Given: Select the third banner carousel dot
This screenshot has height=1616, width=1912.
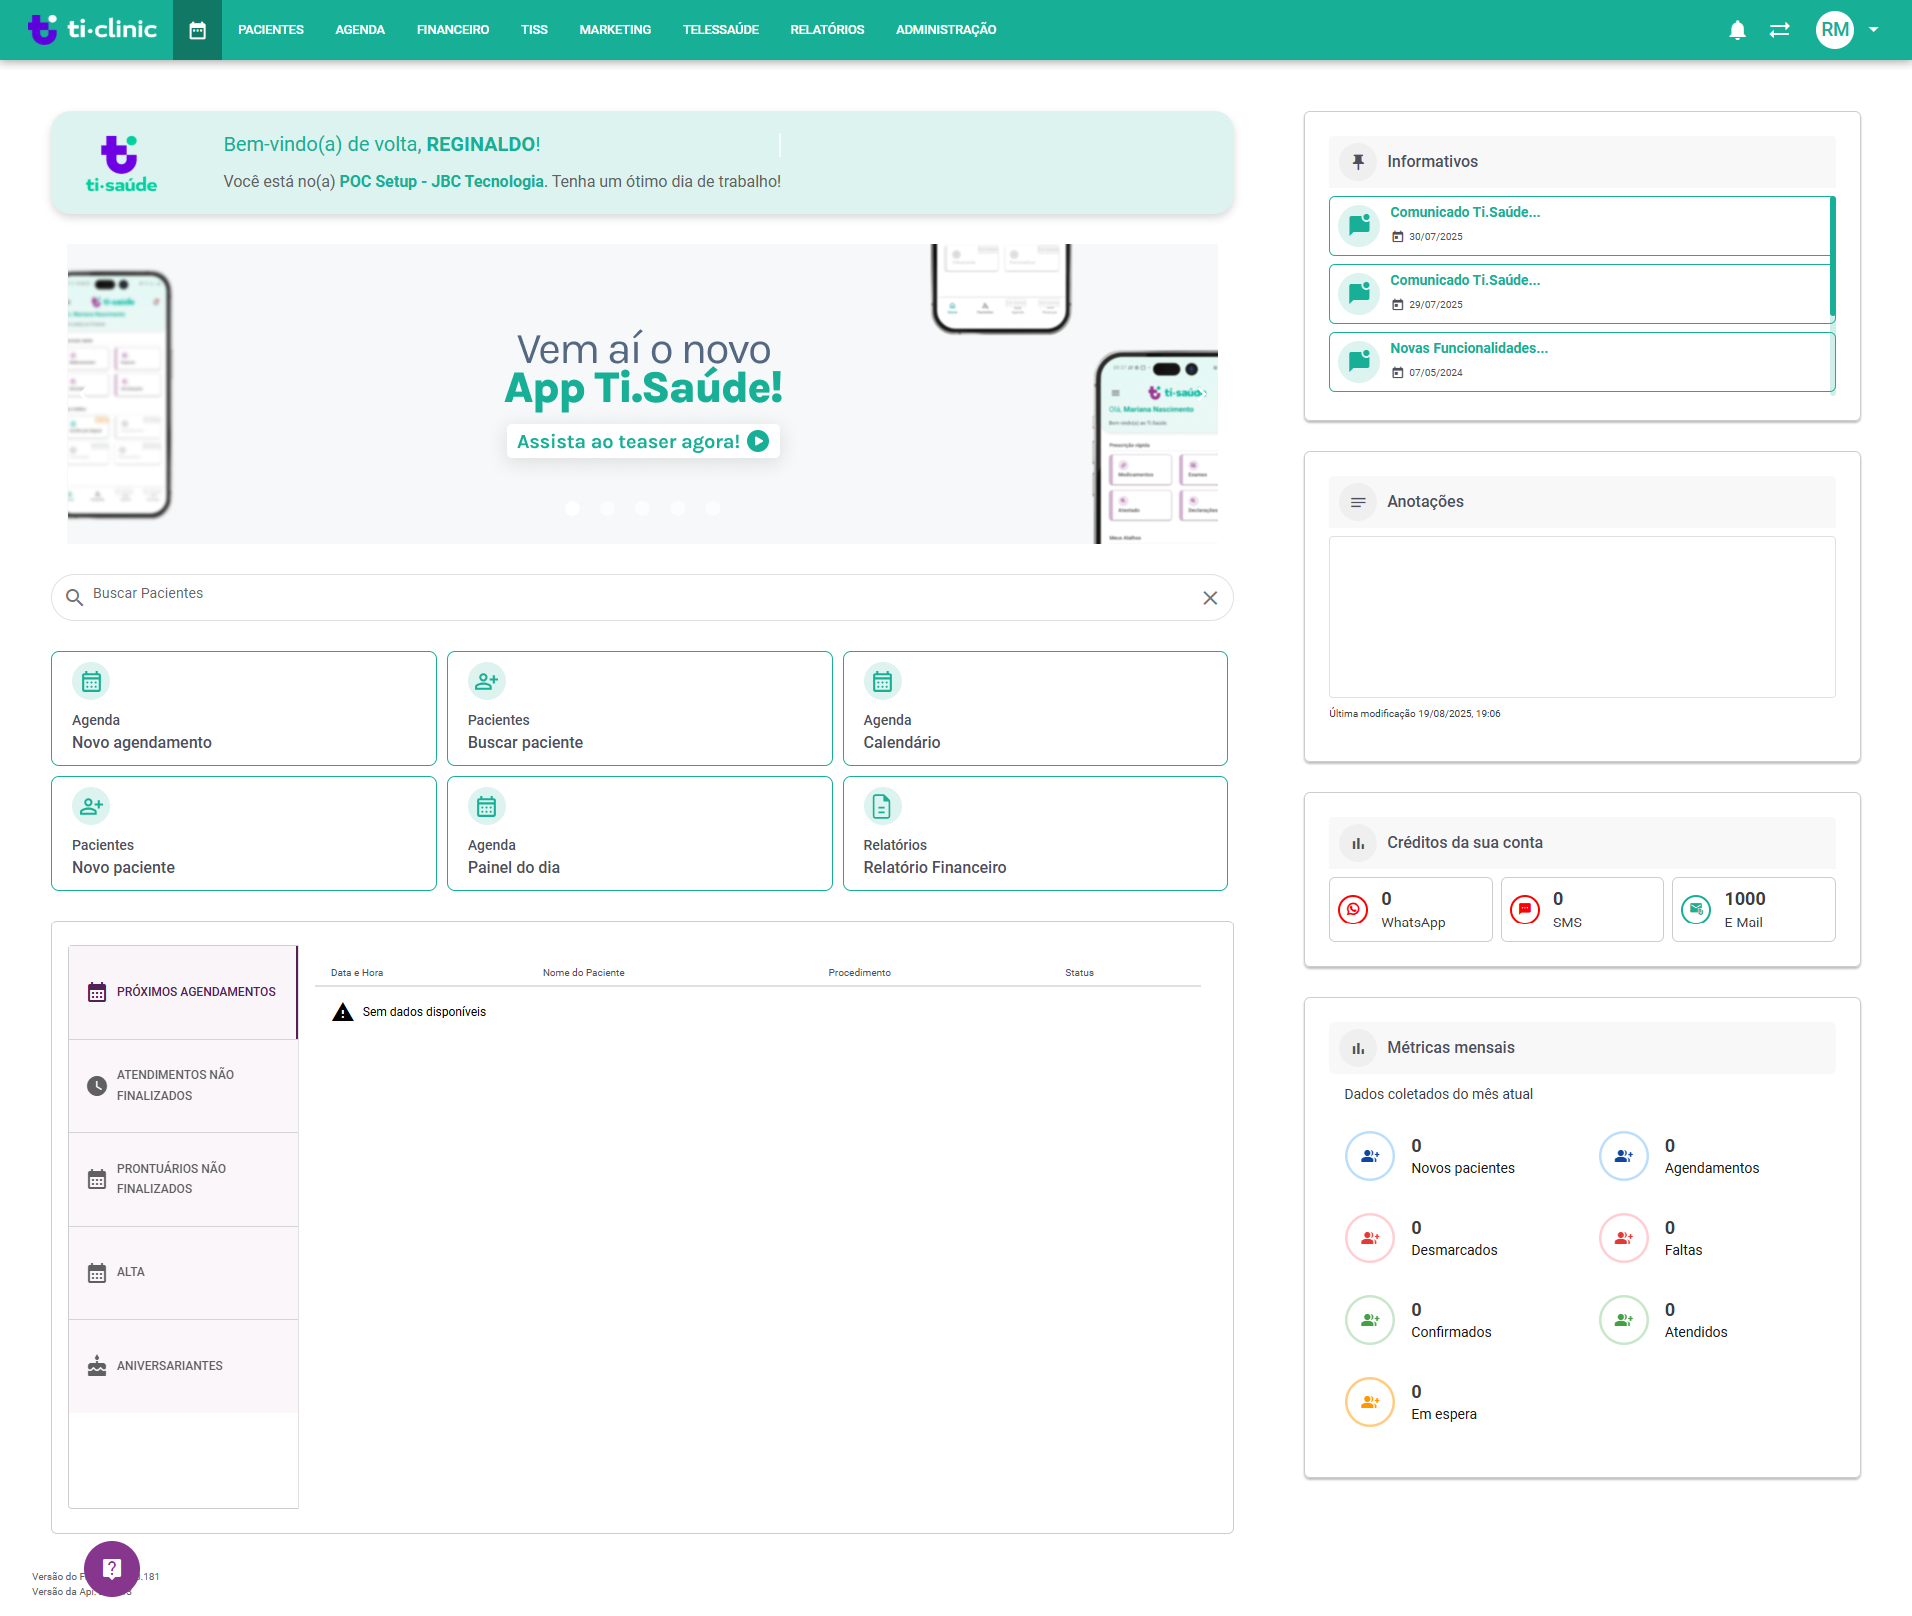Looking at the screenshot, I should click(643, 508).
